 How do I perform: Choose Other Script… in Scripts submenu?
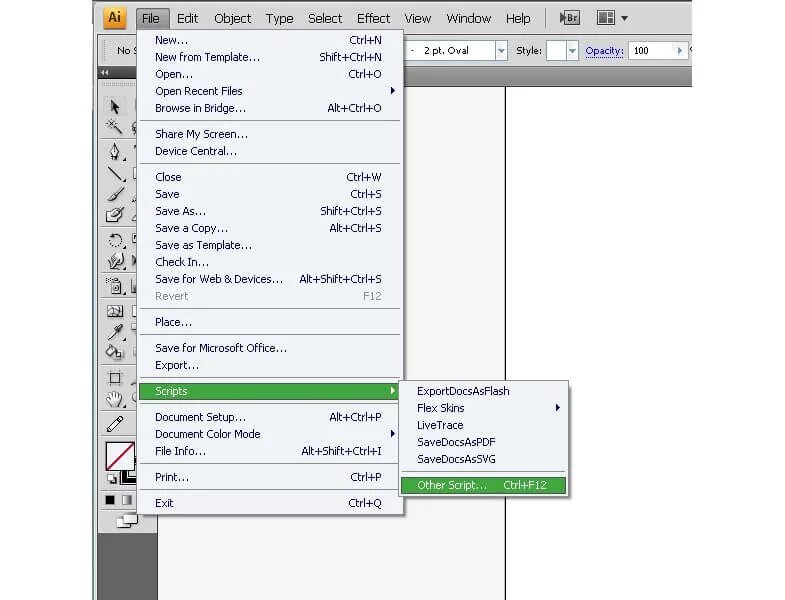tap(484, 485)
